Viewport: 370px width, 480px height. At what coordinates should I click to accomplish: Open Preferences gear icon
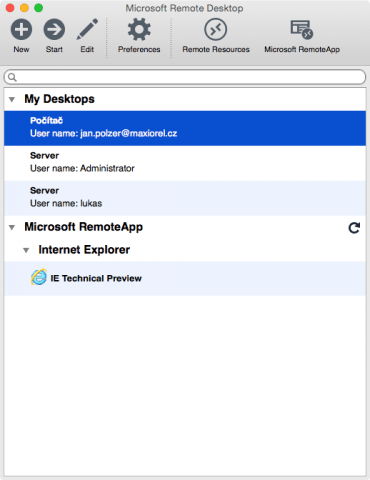click(139, 29)
